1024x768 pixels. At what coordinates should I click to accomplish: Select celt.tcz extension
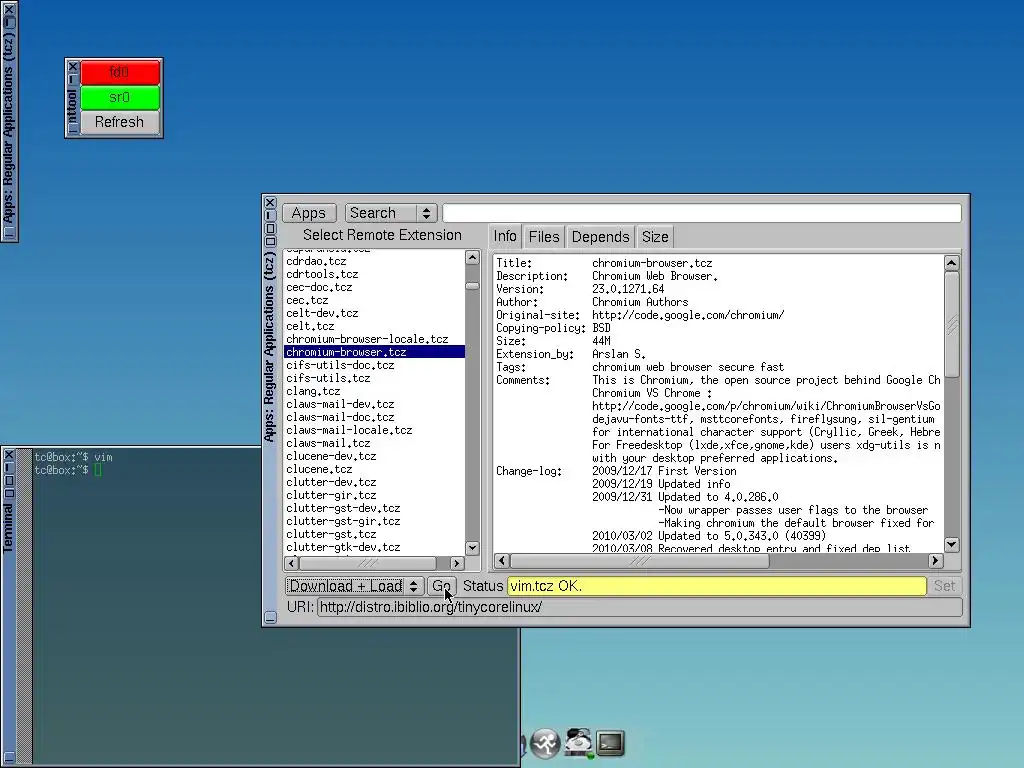pyautogui.click(x=374, y=327)
